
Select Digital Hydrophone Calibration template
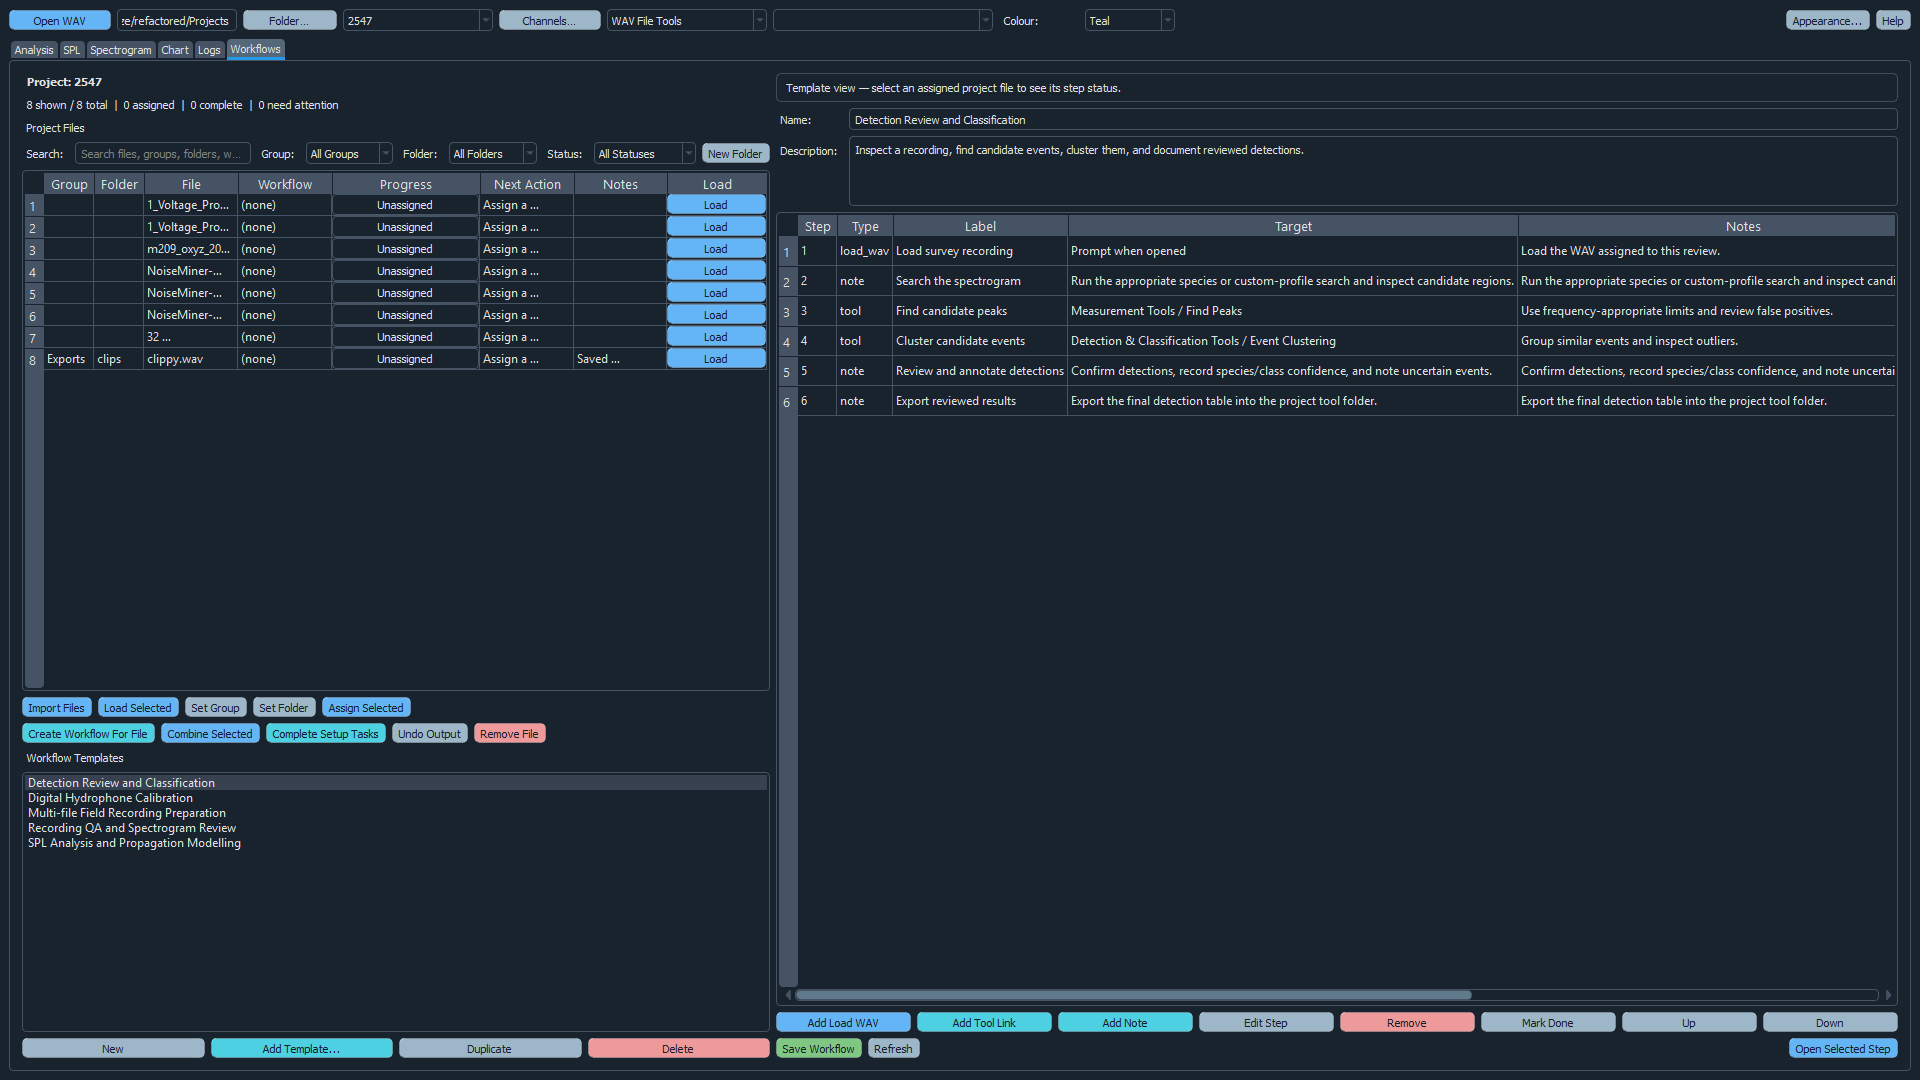point(396,798)
